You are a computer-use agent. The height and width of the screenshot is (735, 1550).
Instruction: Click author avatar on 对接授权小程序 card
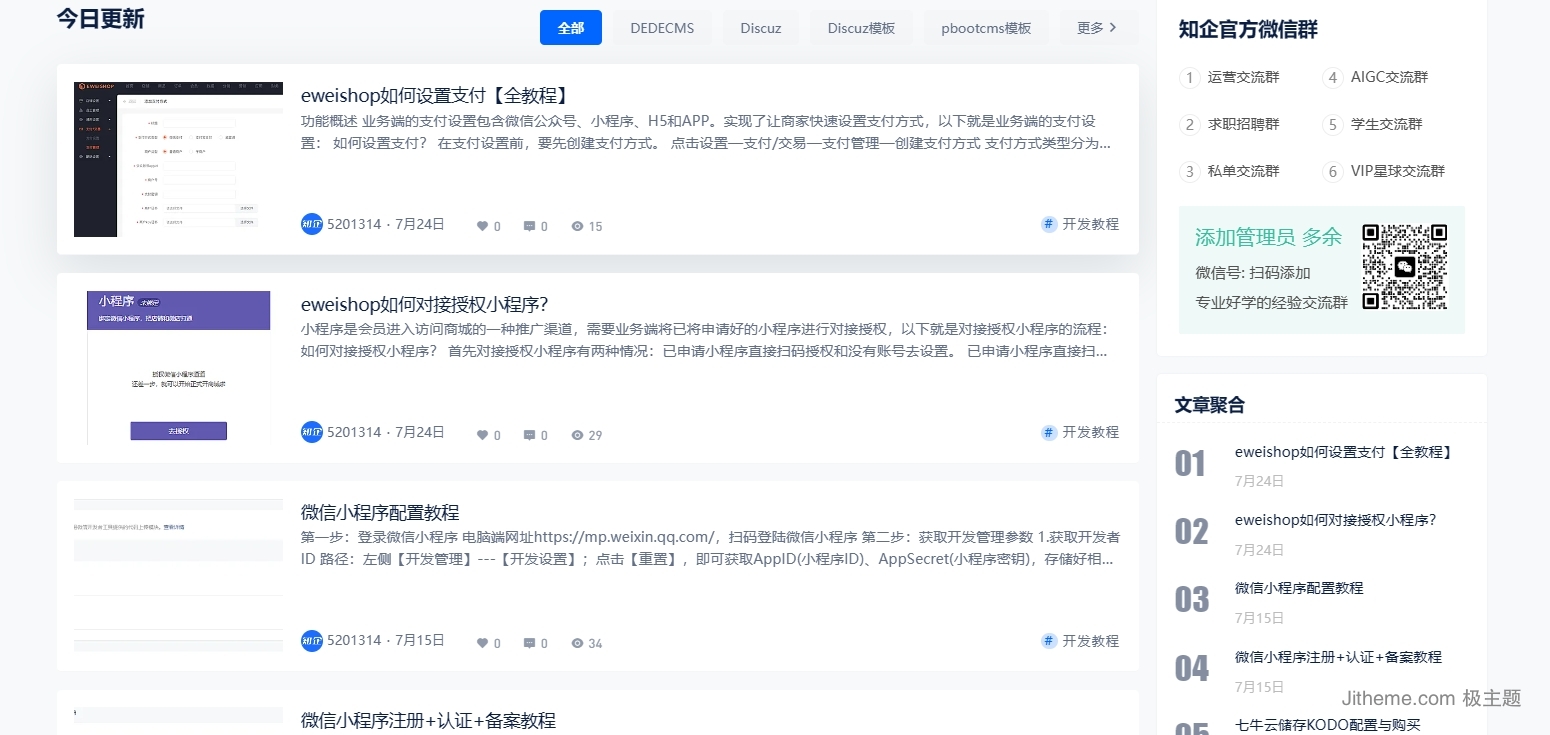312,432
